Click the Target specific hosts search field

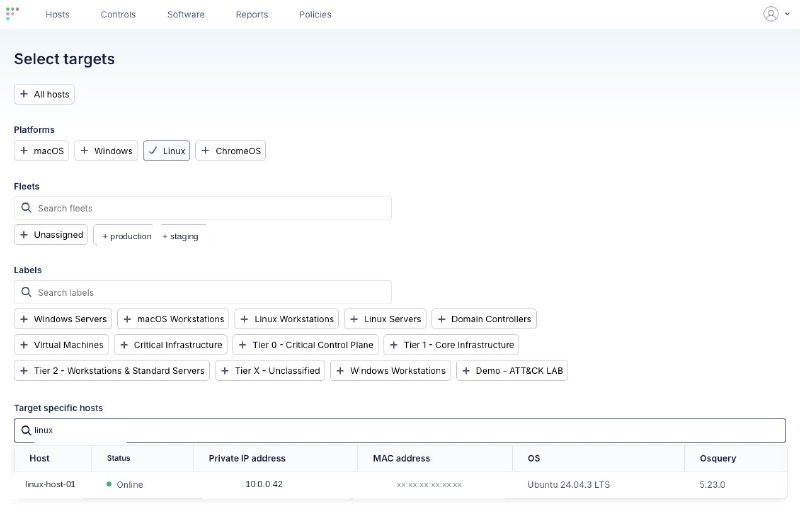pyautogui.click(x=399, y=430)
